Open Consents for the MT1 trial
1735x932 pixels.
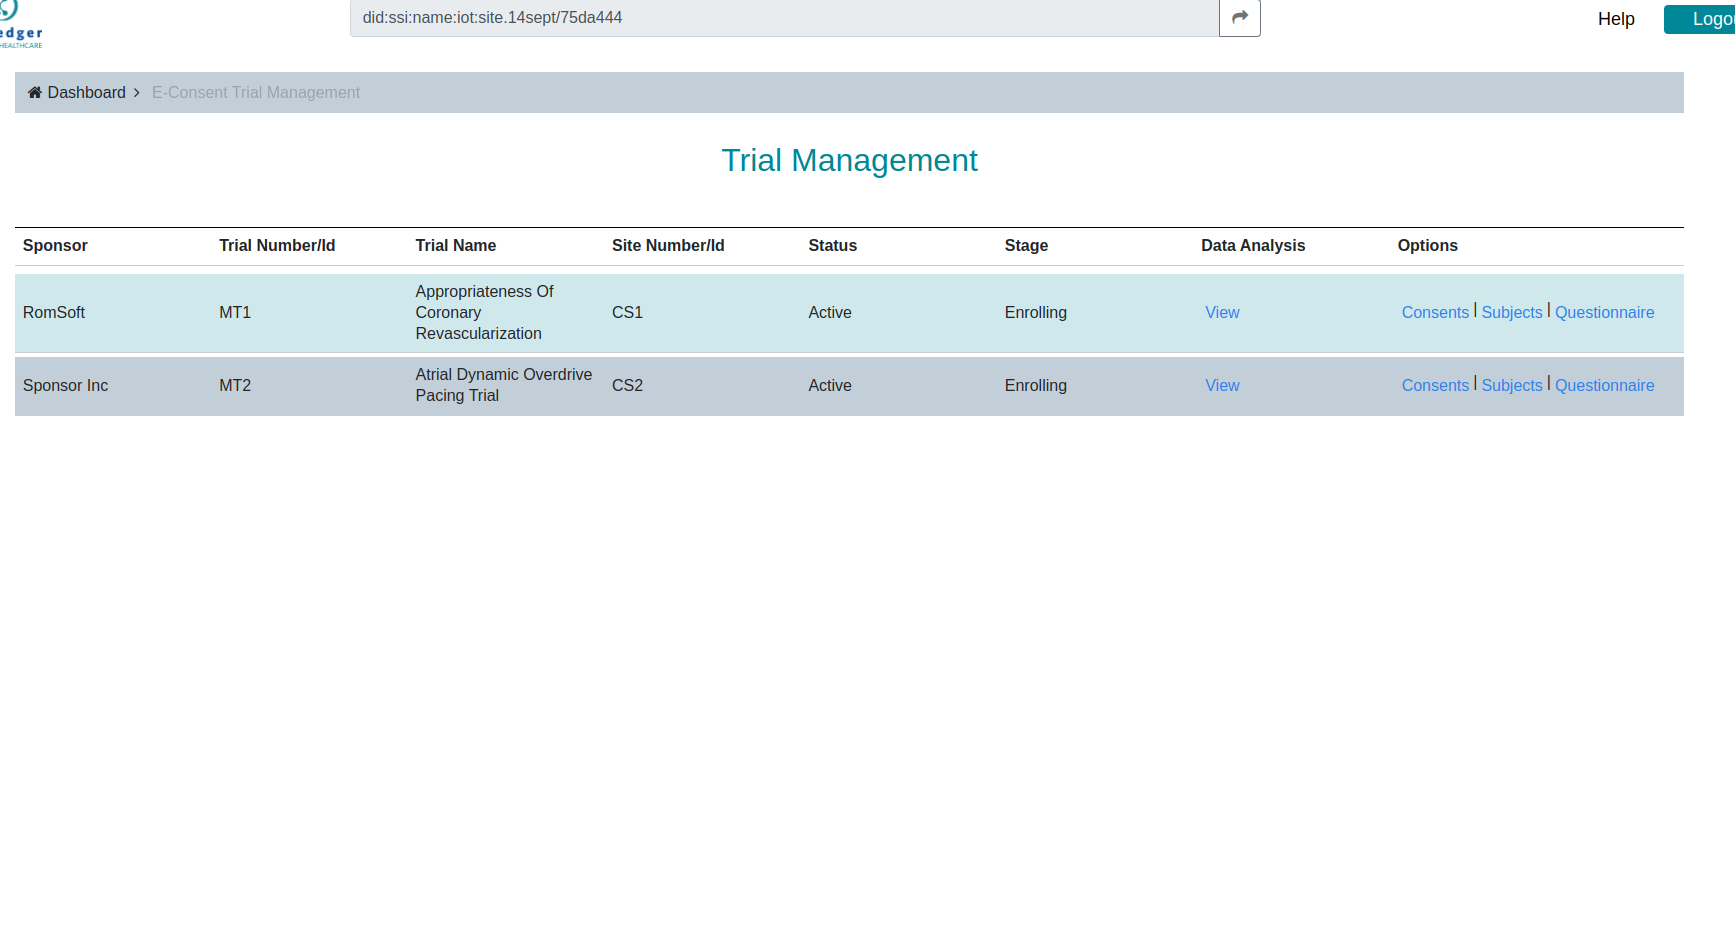(1435, 312)
